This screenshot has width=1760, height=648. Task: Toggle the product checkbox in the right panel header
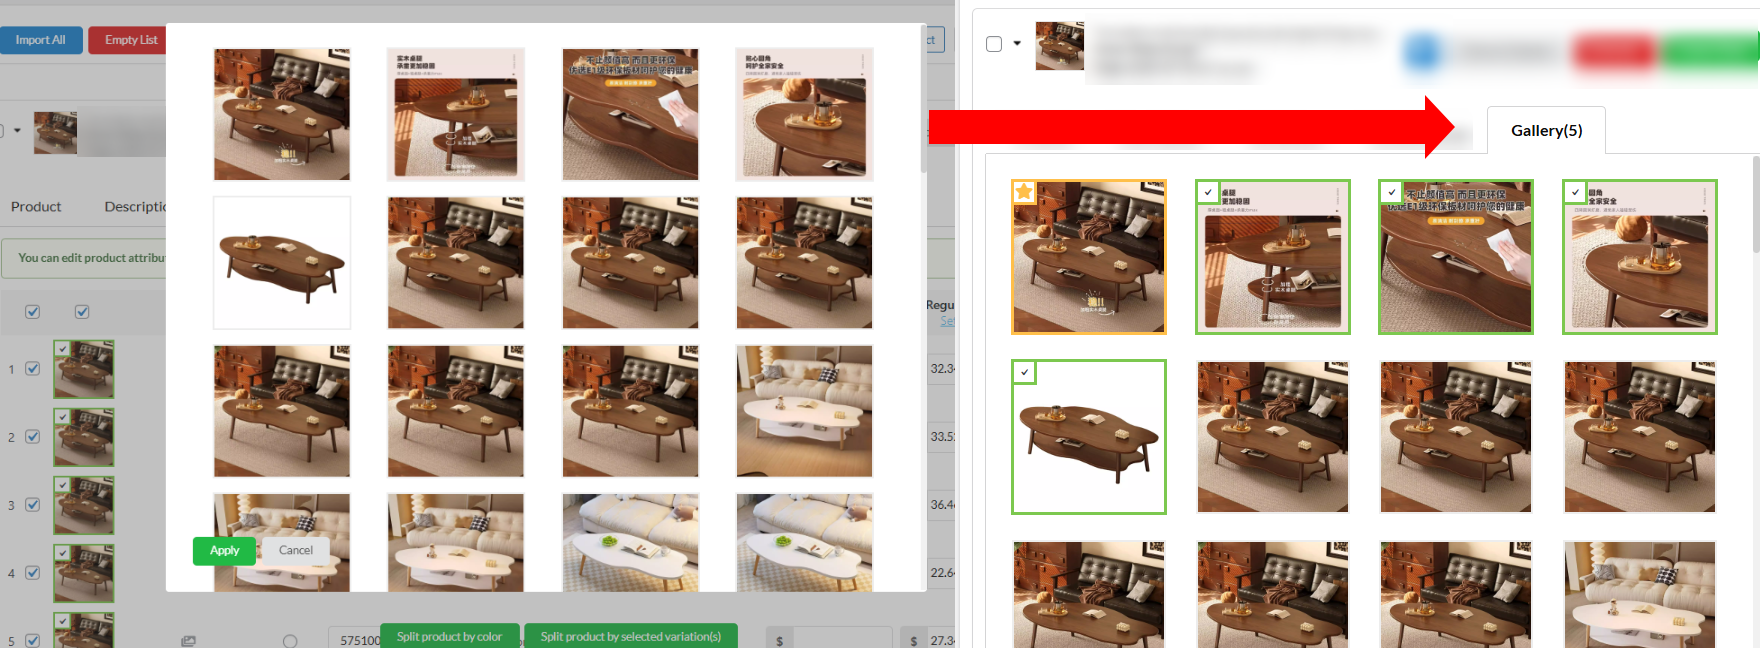(x=994, y=44)
